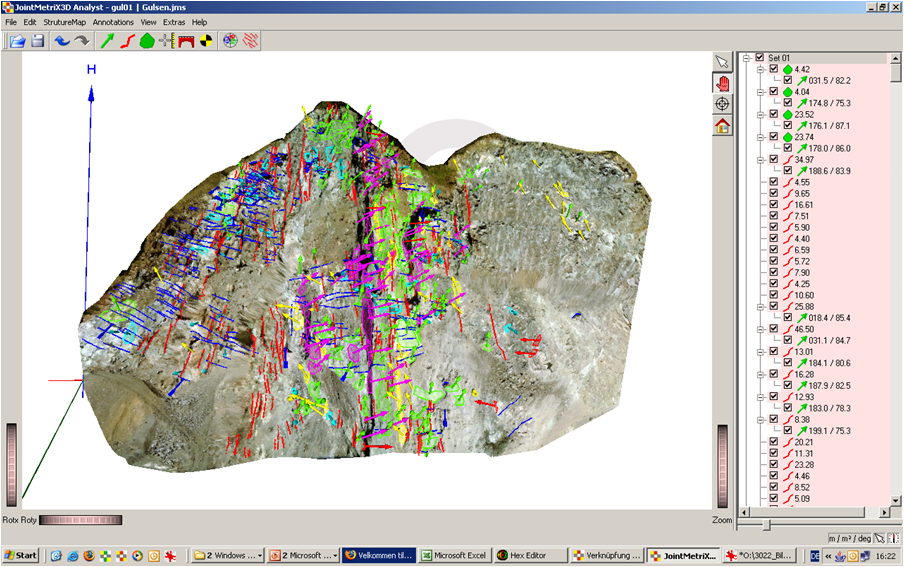Toggle checkbox for trace 16.61
The width and height of the screenshot is (904, 567).
coord(774,204)
